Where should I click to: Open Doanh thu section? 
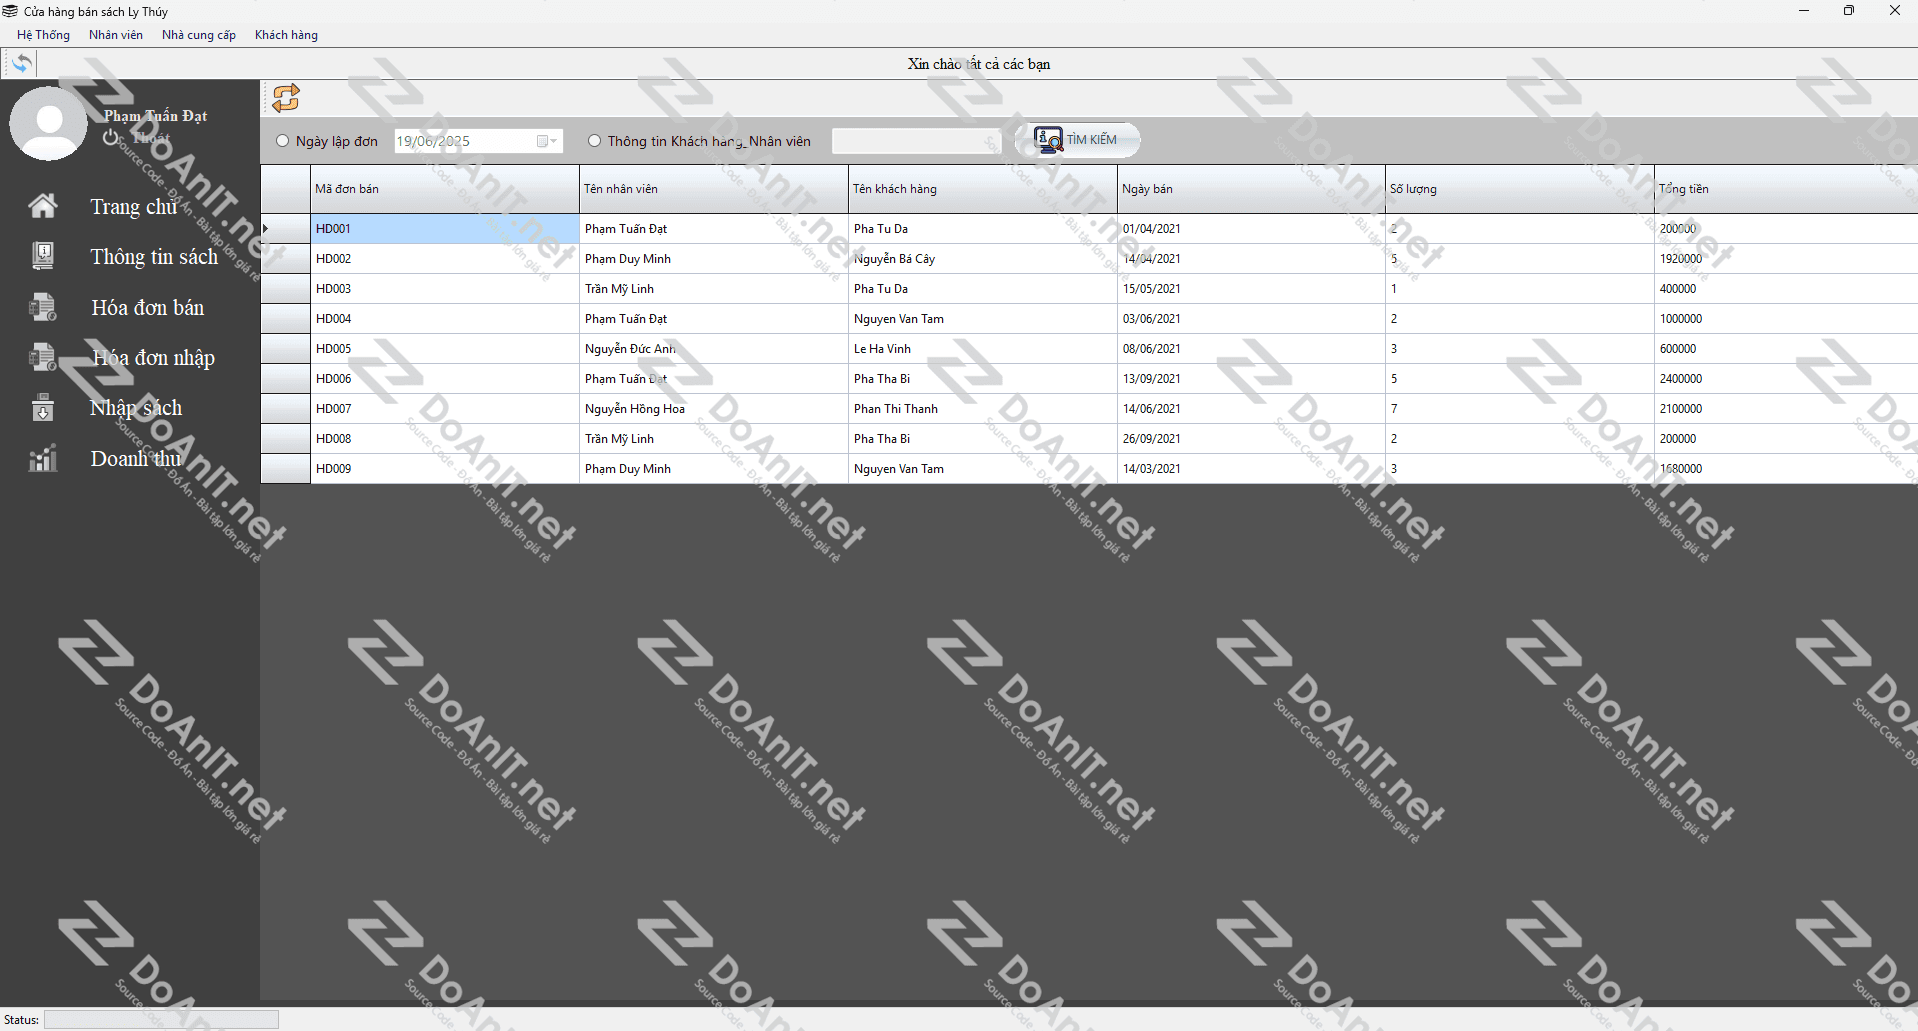coord(136,459)
